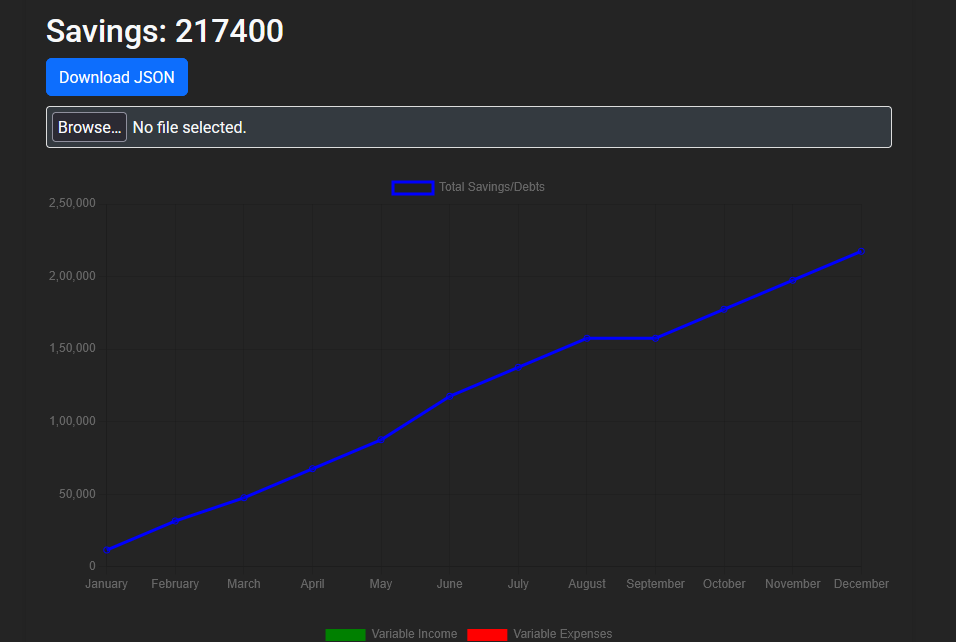Click the January x-axis label

[107, 584]
